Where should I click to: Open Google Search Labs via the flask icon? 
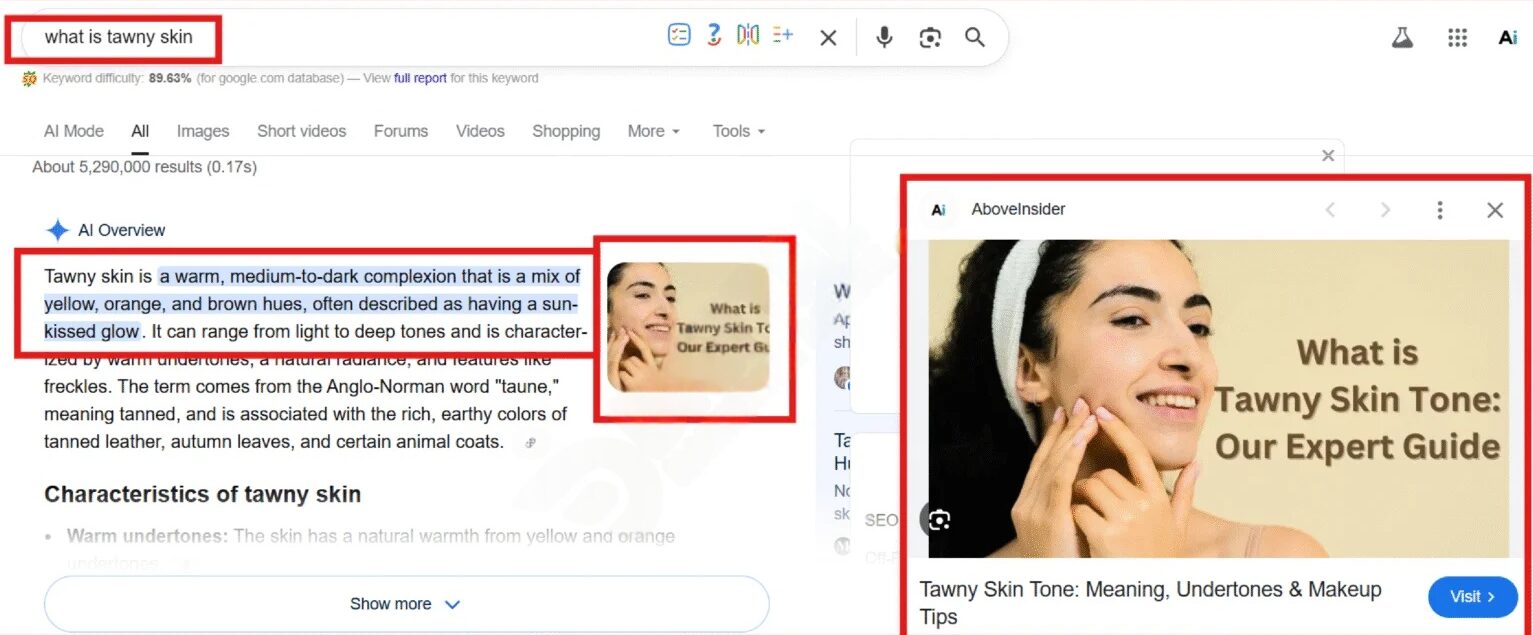[1402, 37]
